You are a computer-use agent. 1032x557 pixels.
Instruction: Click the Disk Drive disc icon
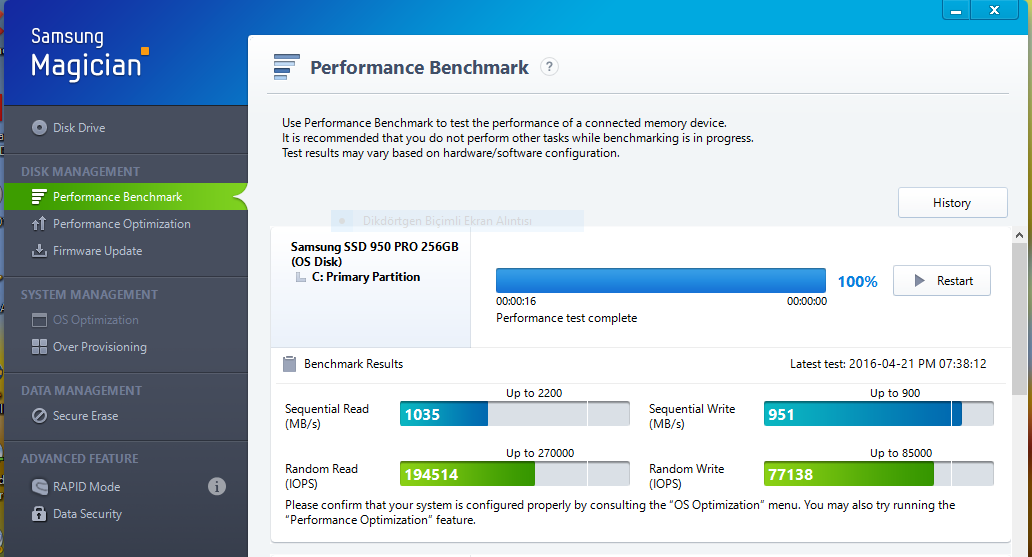coord(39,128)
